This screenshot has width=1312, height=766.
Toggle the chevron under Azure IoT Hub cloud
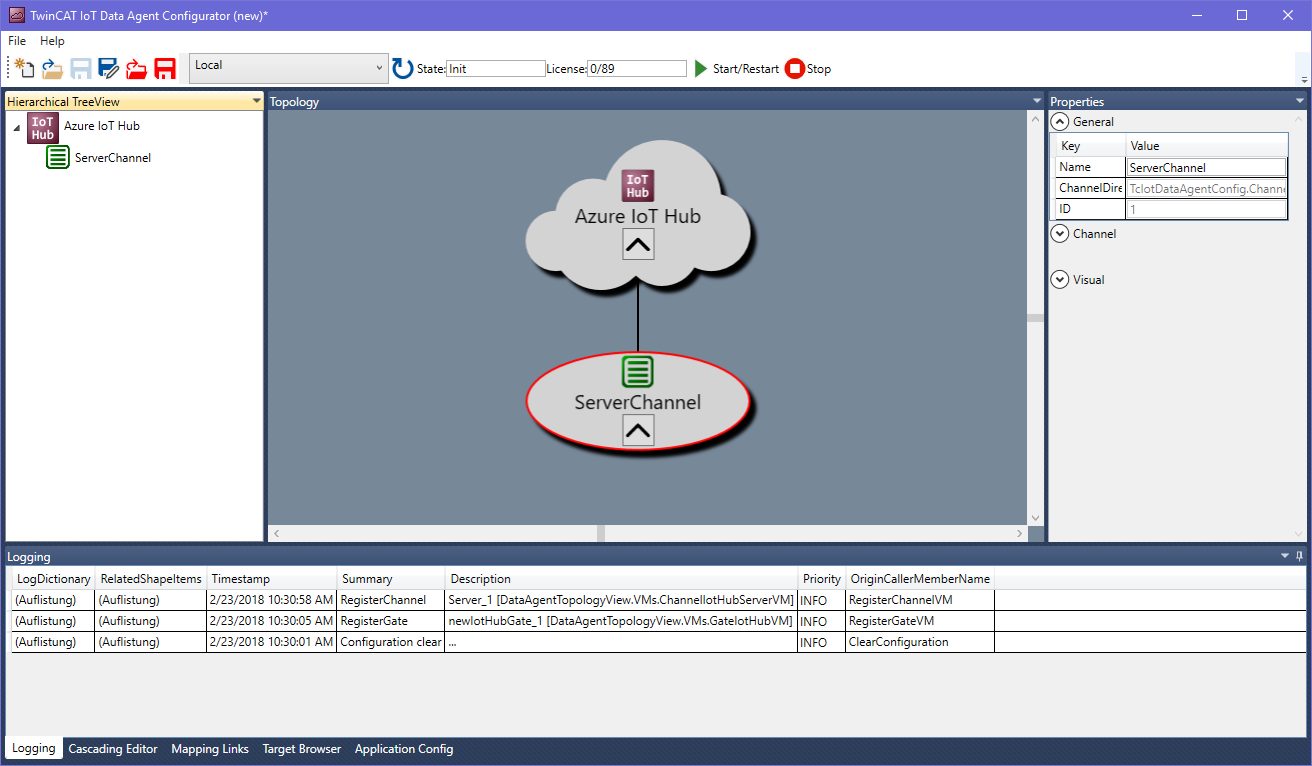638,243
